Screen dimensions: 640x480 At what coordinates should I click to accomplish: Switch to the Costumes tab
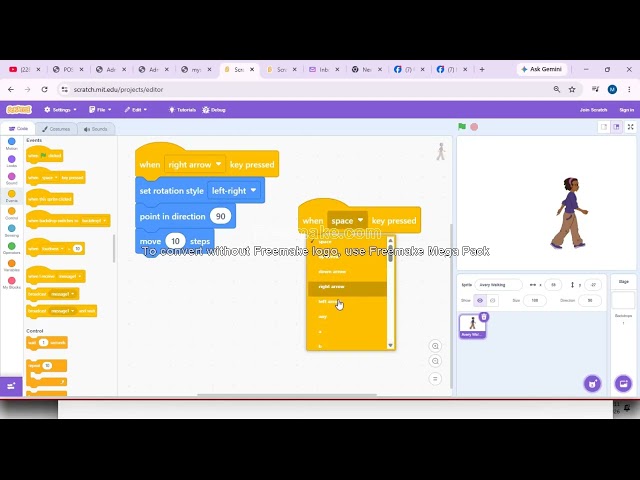click(56, 129)
